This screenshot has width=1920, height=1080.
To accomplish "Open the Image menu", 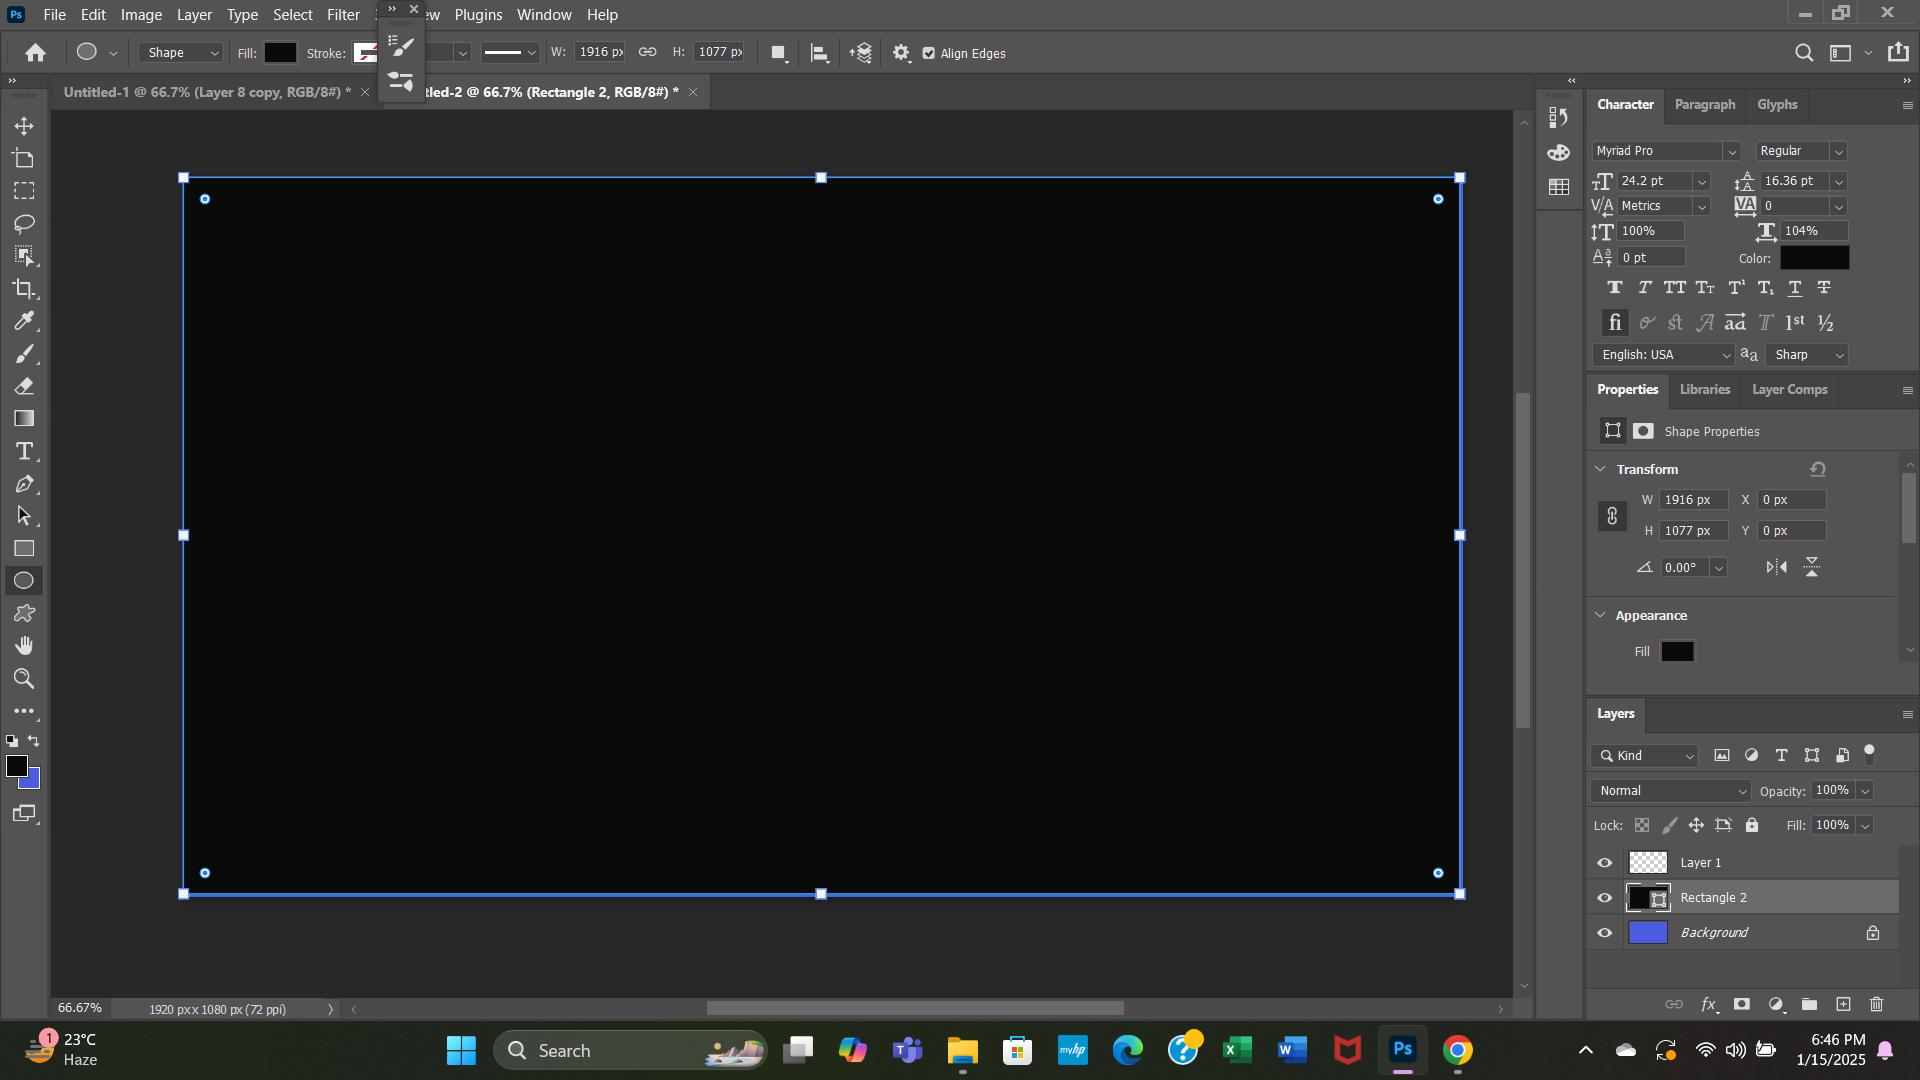I will pyautogui.click(x=141, y=15).
